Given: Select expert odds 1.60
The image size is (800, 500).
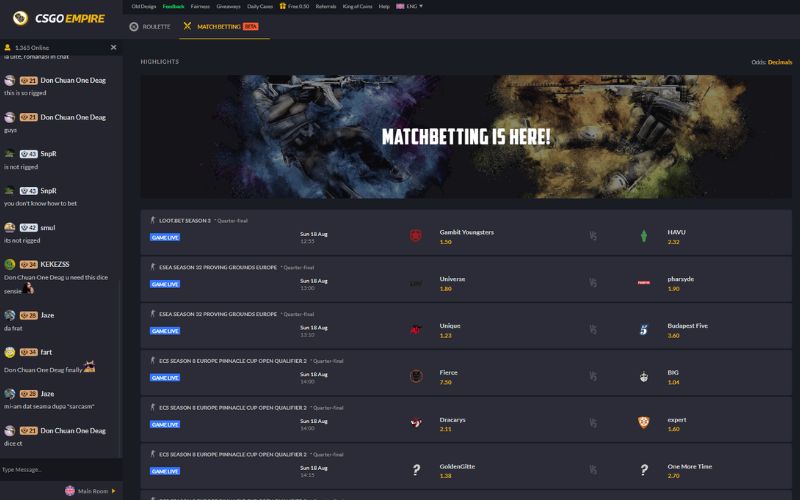Looking at the screenshot, I should [x=673, y=430].
